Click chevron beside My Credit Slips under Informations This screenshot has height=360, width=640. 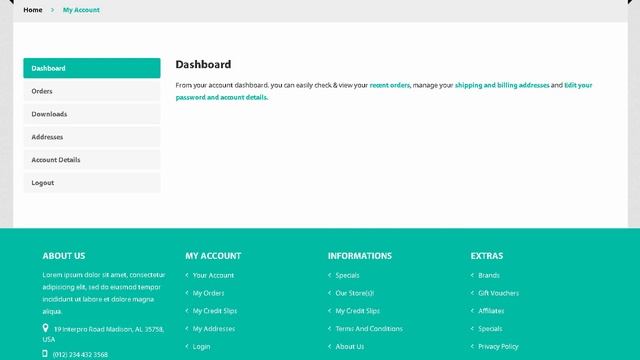[330, 311]
